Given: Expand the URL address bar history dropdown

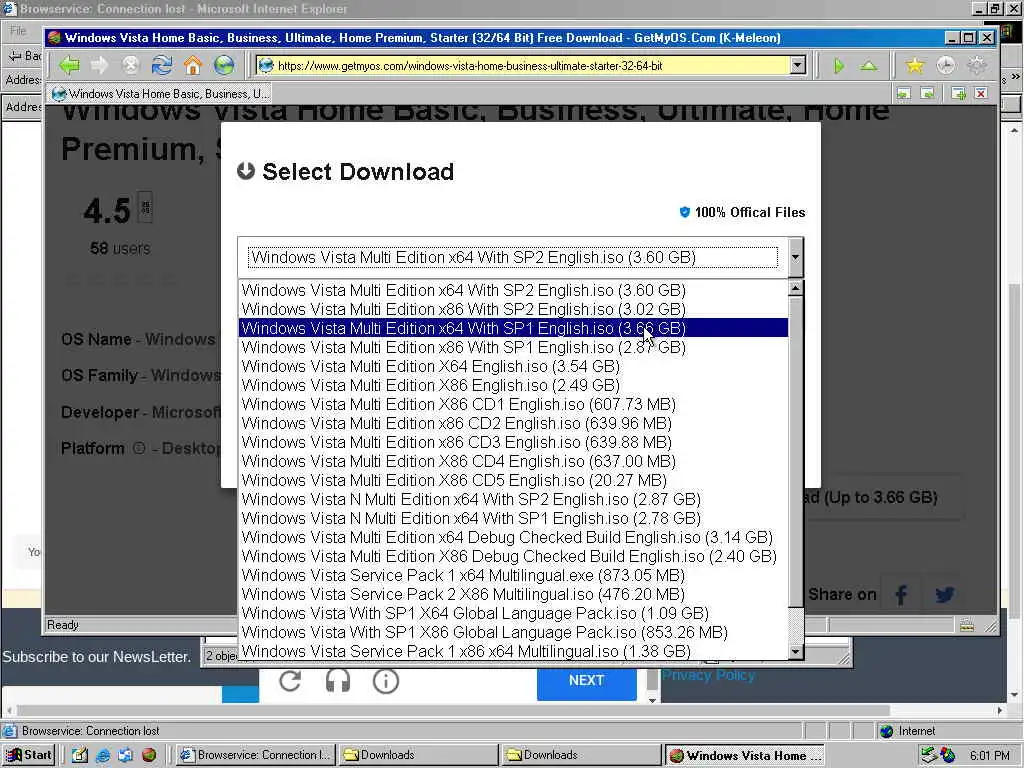Looking at the screenshot, I should [797, 65].
